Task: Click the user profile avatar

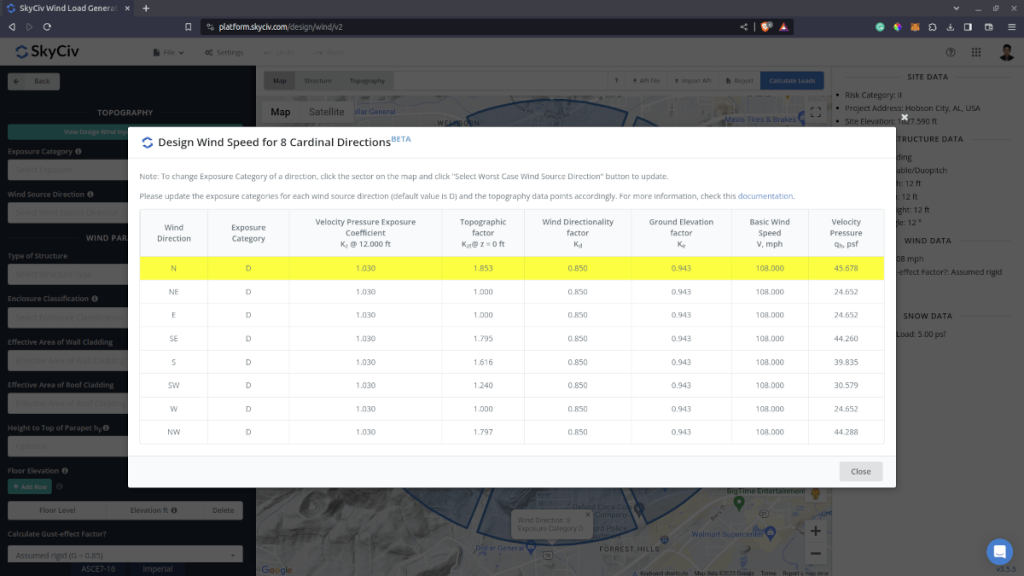Action: click(1006, 52)
